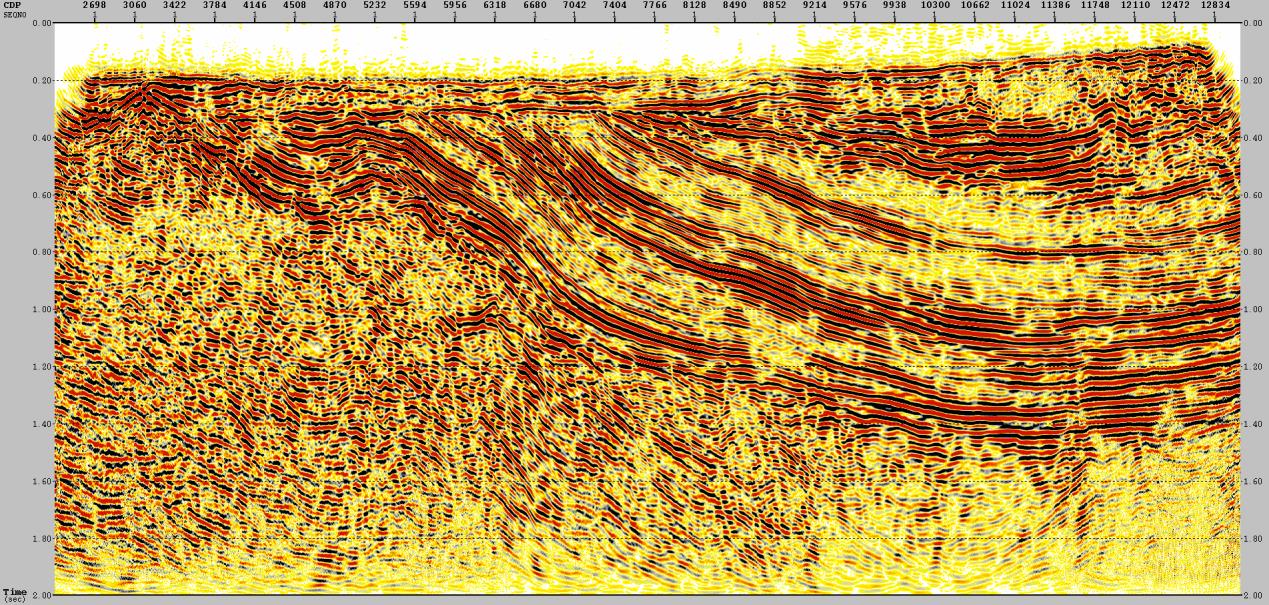The height and width of the screenshot is (605, 1269).
Task: Select 2.00 on the right time axis
Action: click(x=1253, y=596)
